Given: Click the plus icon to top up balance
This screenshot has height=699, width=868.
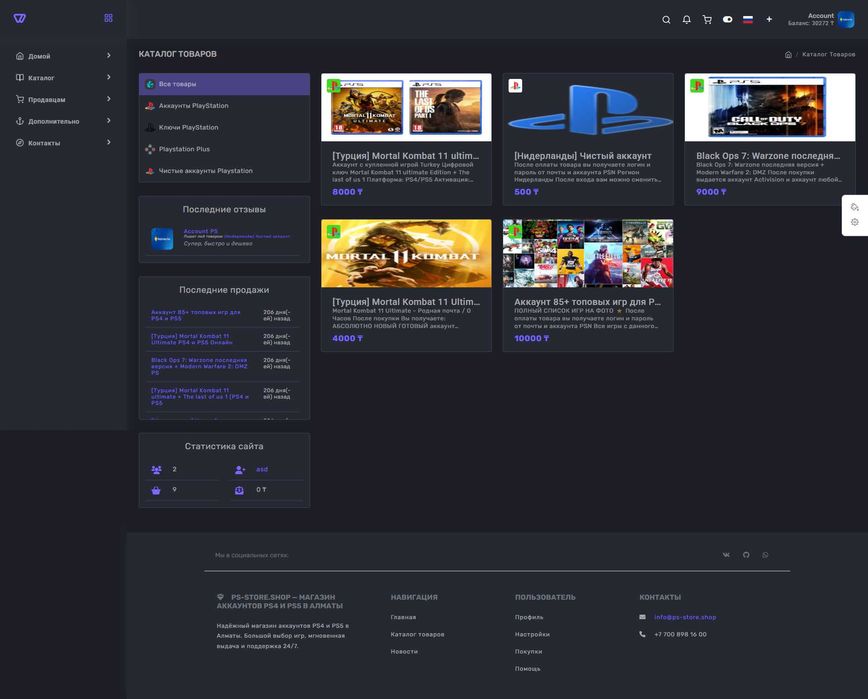Looking at the screenshot, I should 769,19.
